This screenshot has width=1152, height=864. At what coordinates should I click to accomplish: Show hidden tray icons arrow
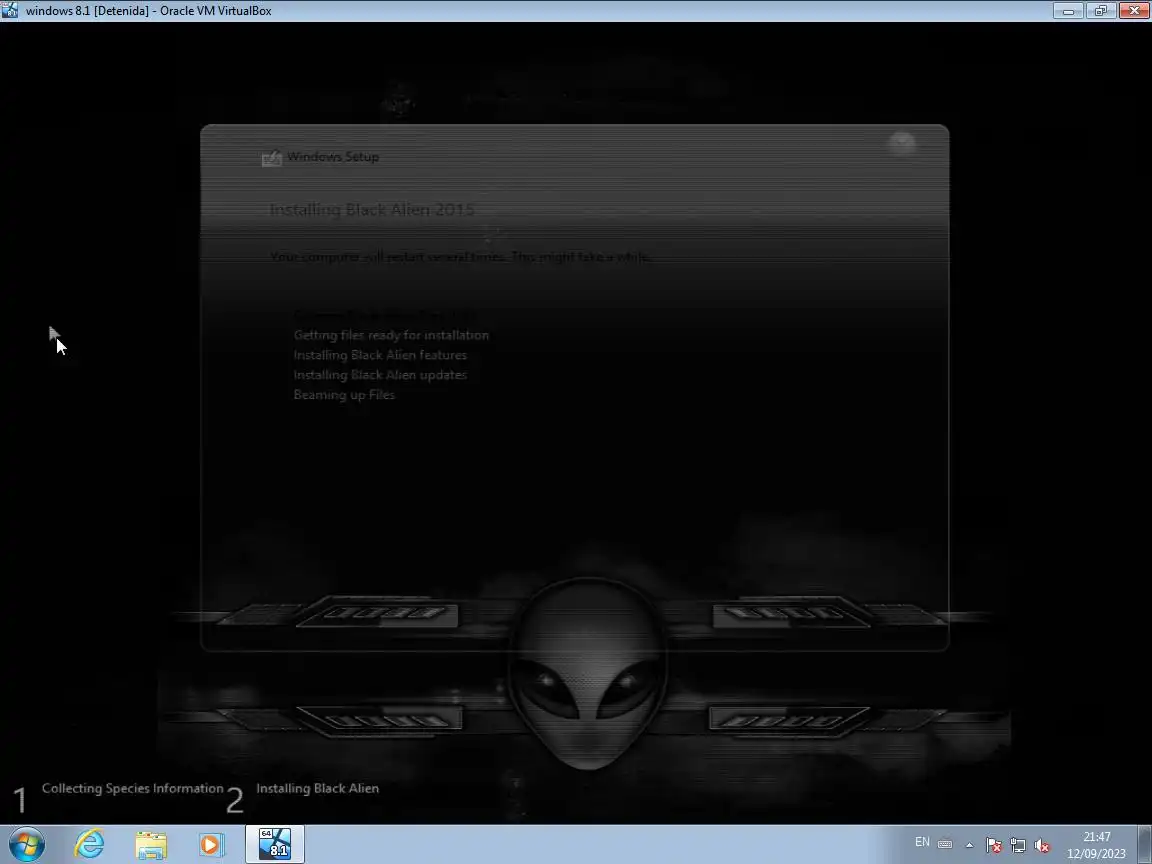(x=969, y=845)
